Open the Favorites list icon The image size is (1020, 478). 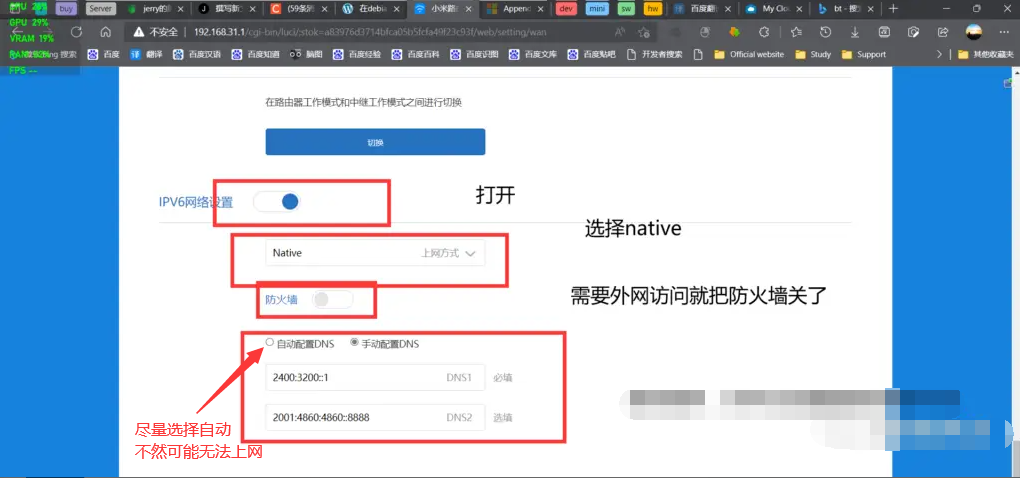(796, 32)
